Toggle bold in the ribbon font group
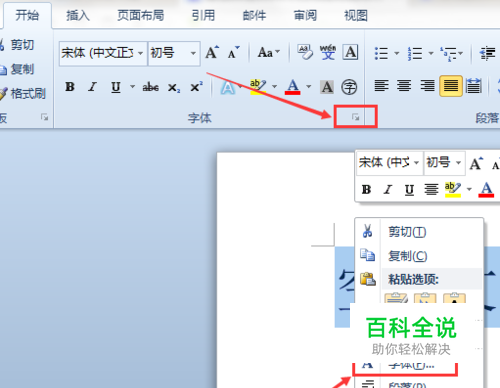The image size is (500, 388). point(70,87)
